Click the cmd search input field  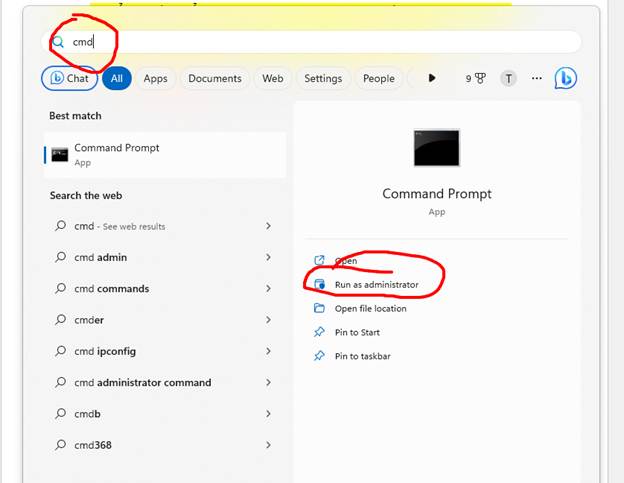(x=311, y=42)
